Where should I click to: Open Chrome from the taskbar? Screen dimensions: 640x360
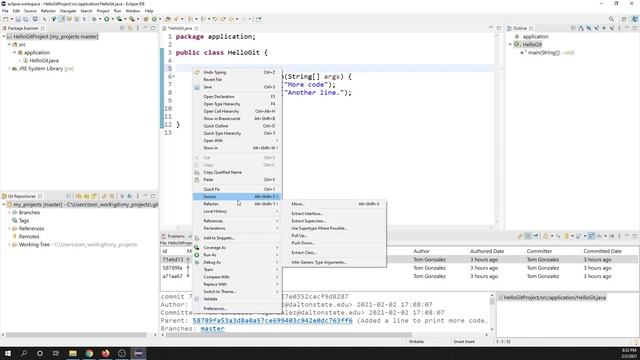click(x=89, y=353)
